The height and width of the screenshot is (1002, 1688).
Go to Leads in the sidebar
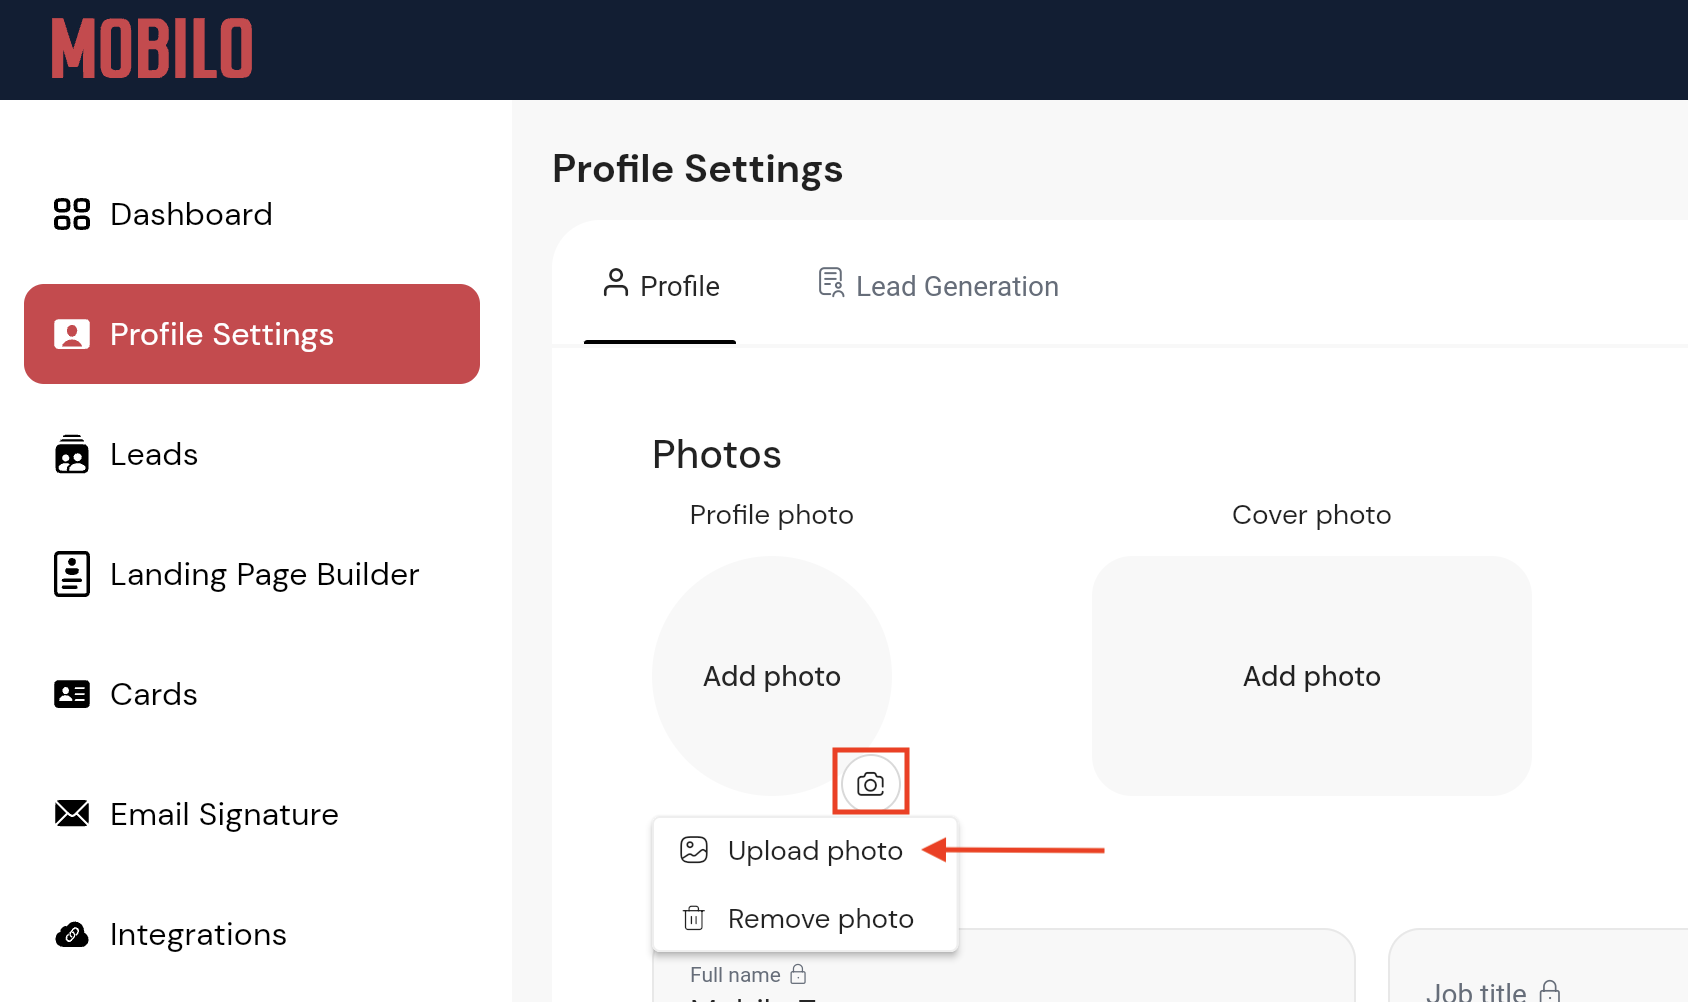click(x=154, y=455)
